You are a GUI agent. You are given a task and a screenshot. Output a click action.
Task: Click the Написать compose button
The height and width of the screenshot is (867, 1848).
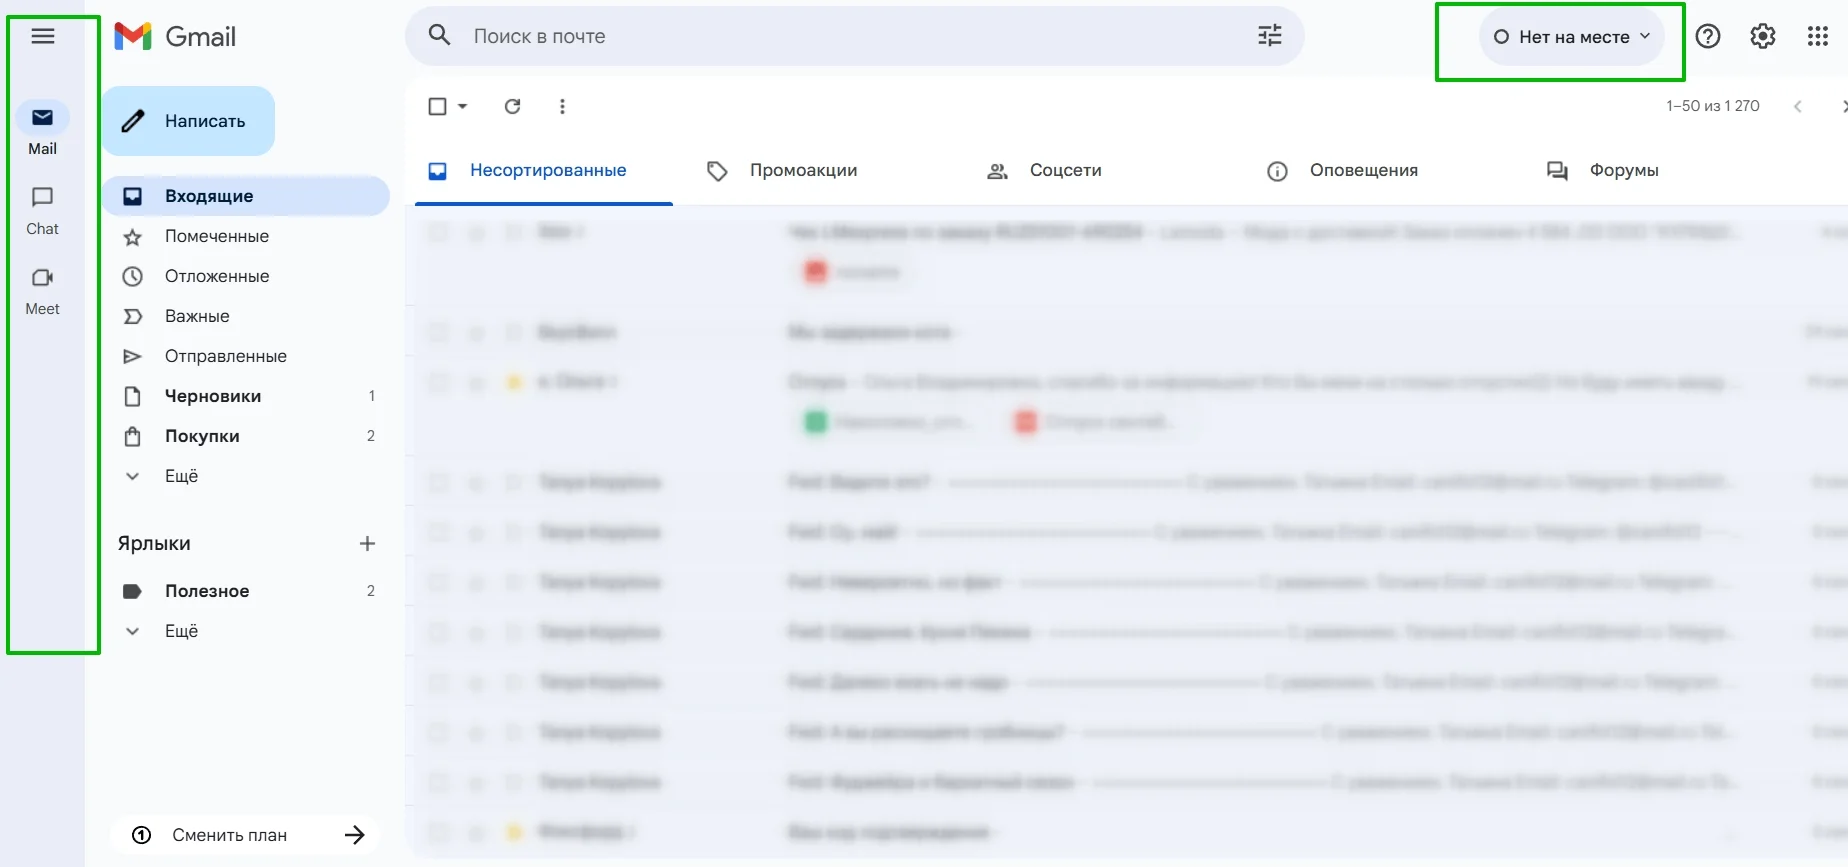(x=188, y=121)
